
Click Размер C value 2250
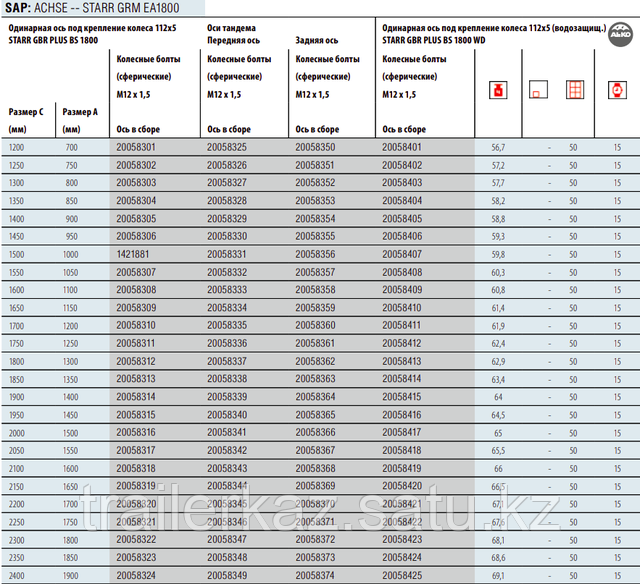coord(17,522)
